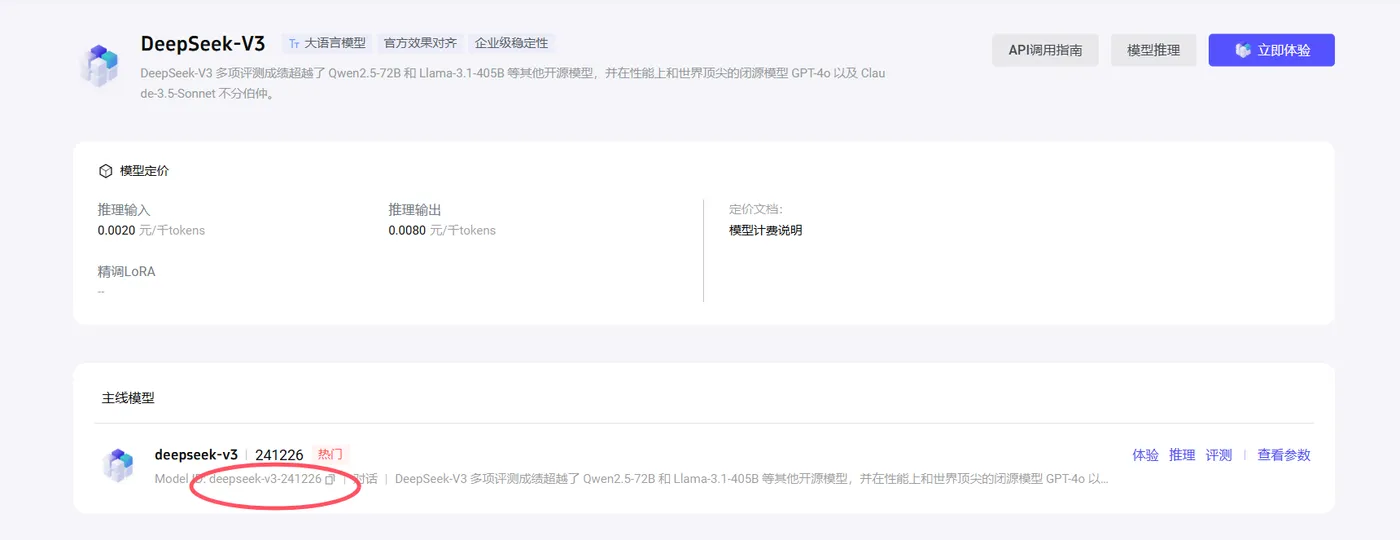
Task: Open the 模型计费说明 pricing document link
Action: tap(765, 230)
